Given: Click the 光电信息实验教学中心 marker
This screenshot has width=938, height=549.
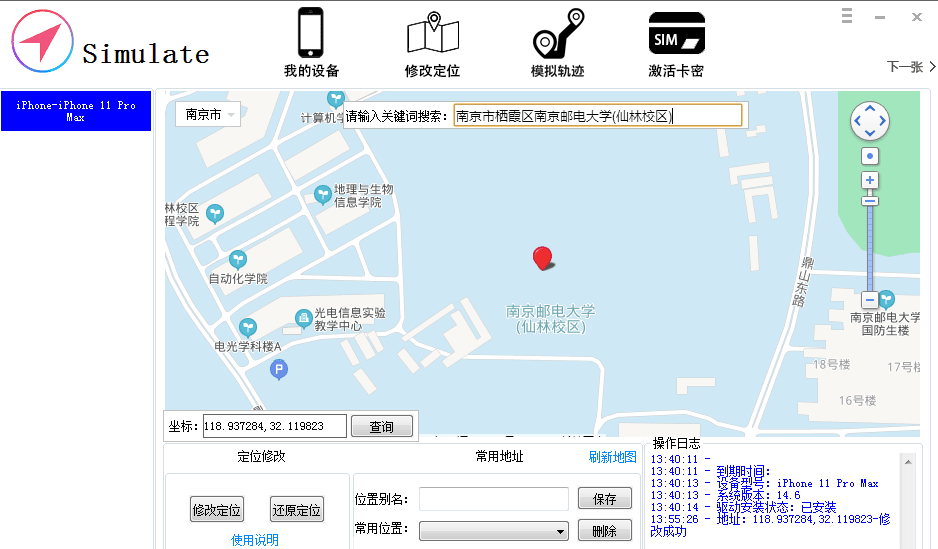Looking at the screenshot, I should (x=304, y=319).
